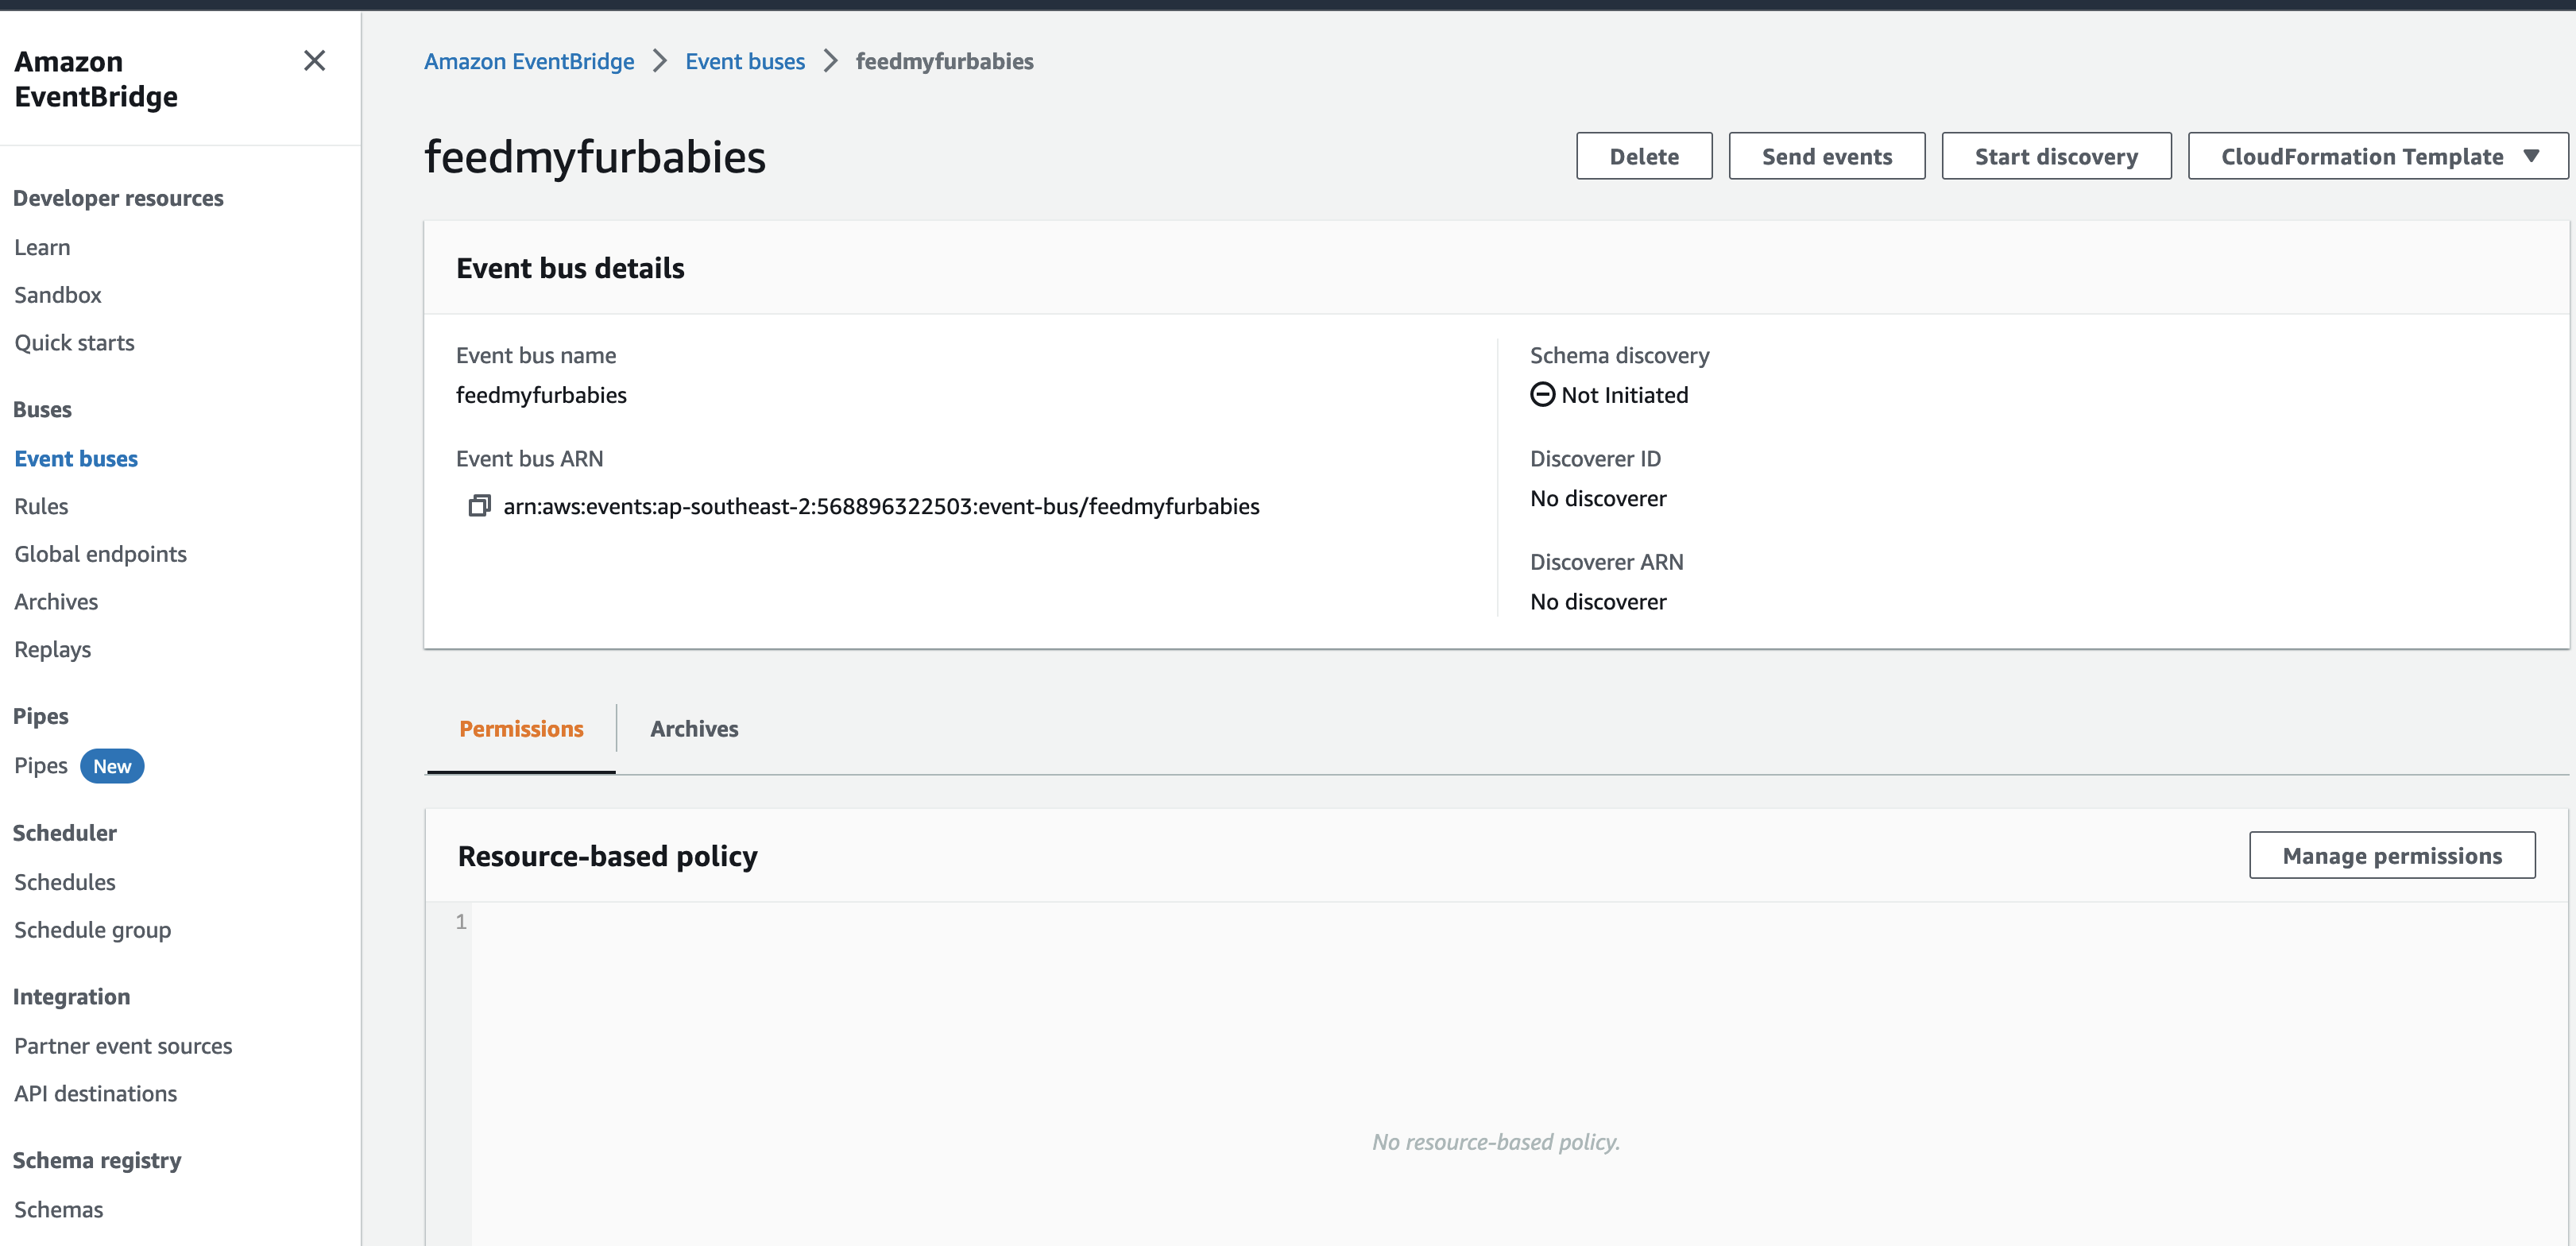Image resolution: width=2576 pixels, height=1246 pixels.
Task: Open Manage permissions for resource policy
Action: [2392, 855]
